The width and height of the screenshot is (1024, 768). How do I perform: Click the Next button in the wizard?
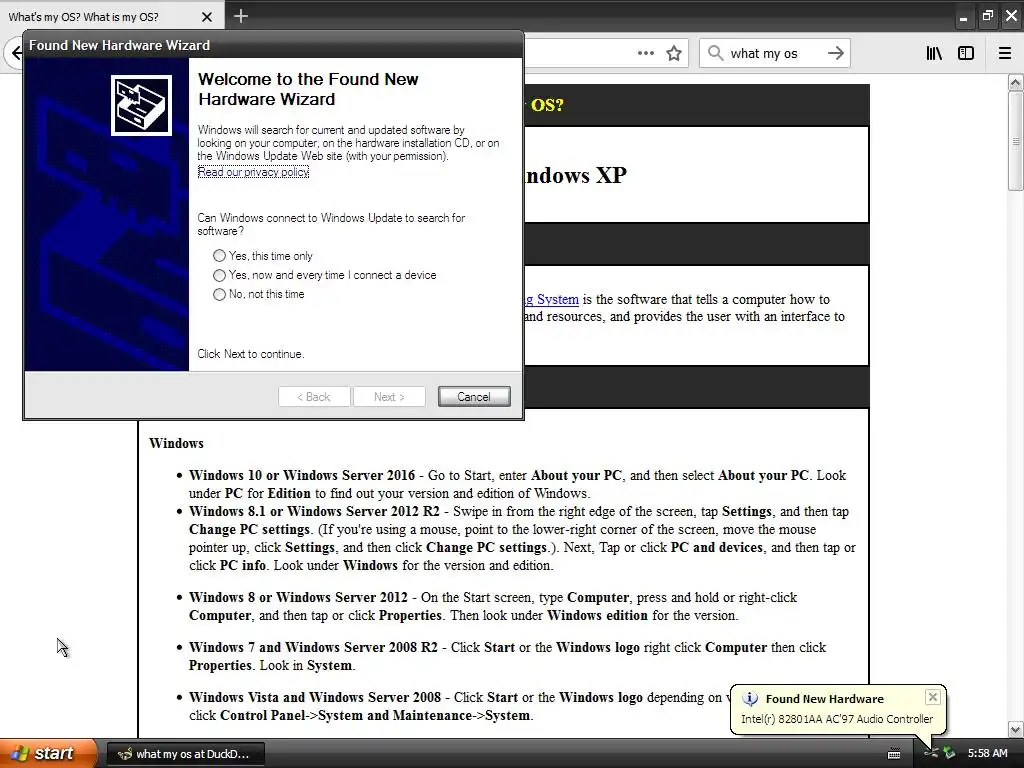pos(389,396)
